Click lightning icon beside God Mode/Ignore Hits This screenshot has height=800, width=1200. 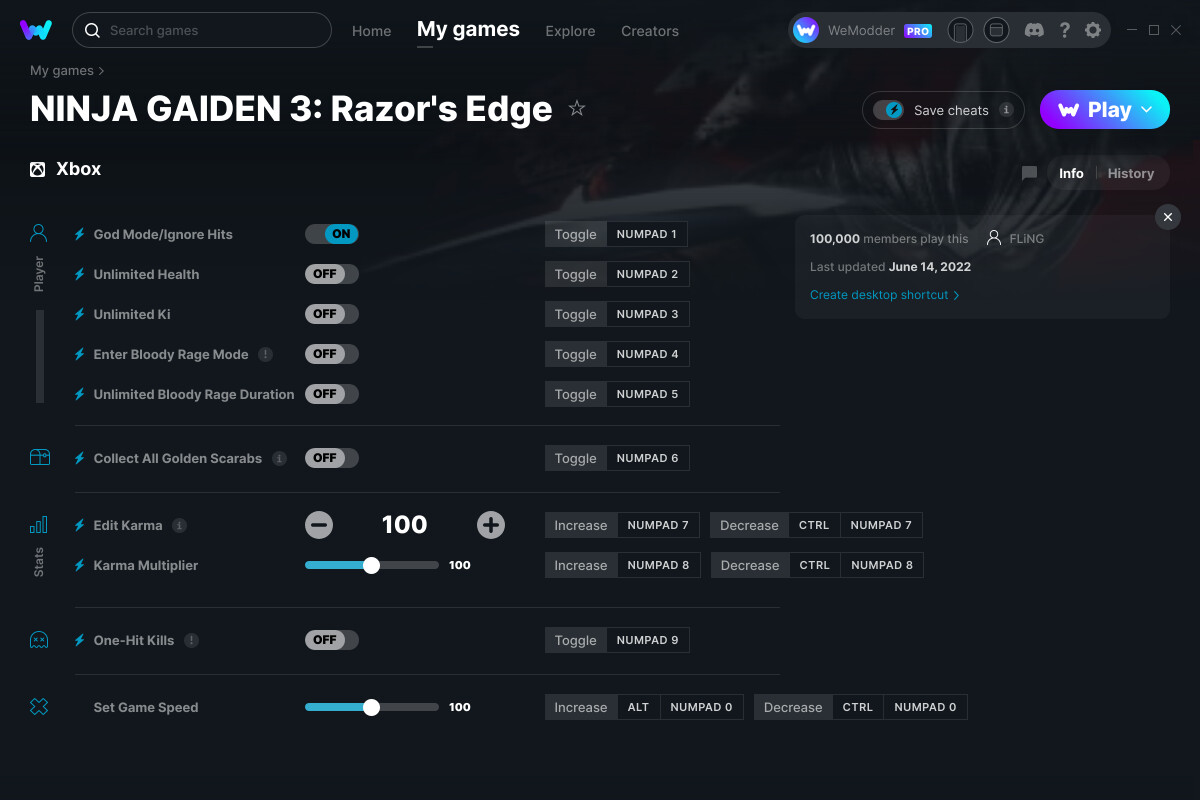(x=80, y=234)
